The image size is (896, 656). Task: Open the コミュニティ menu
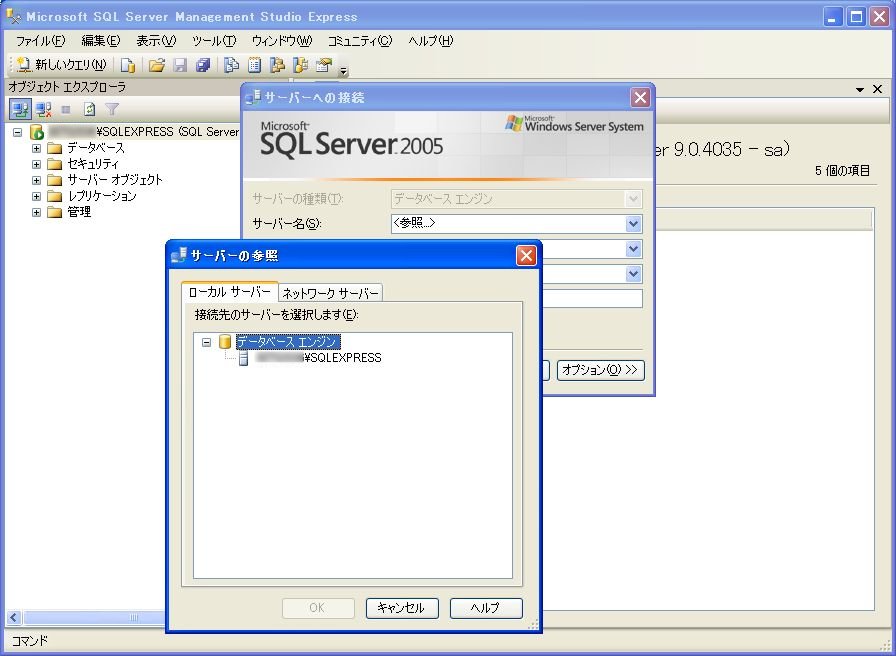[x=360, y=41]
